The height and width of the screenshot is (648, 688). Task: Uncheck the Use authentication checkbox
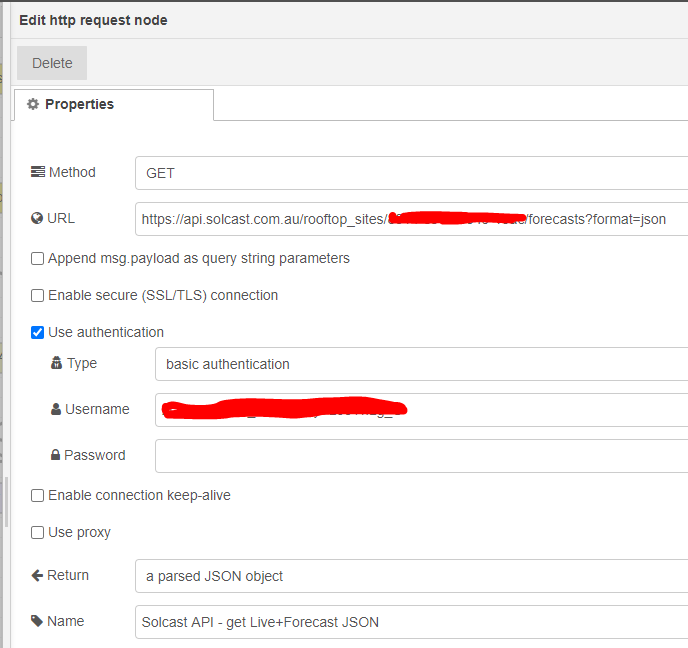(38, 332)
